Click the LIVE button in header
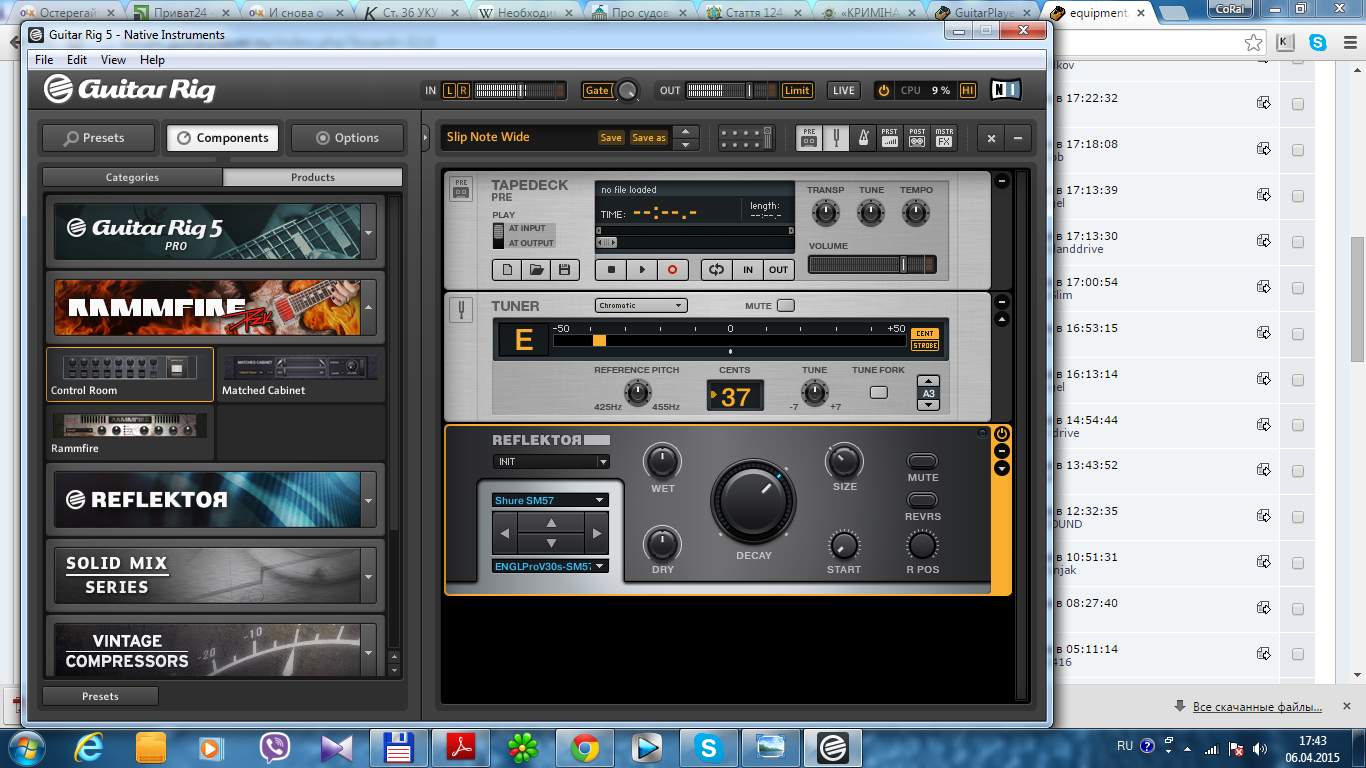The image size is (1366, 768). coord(843,90)
